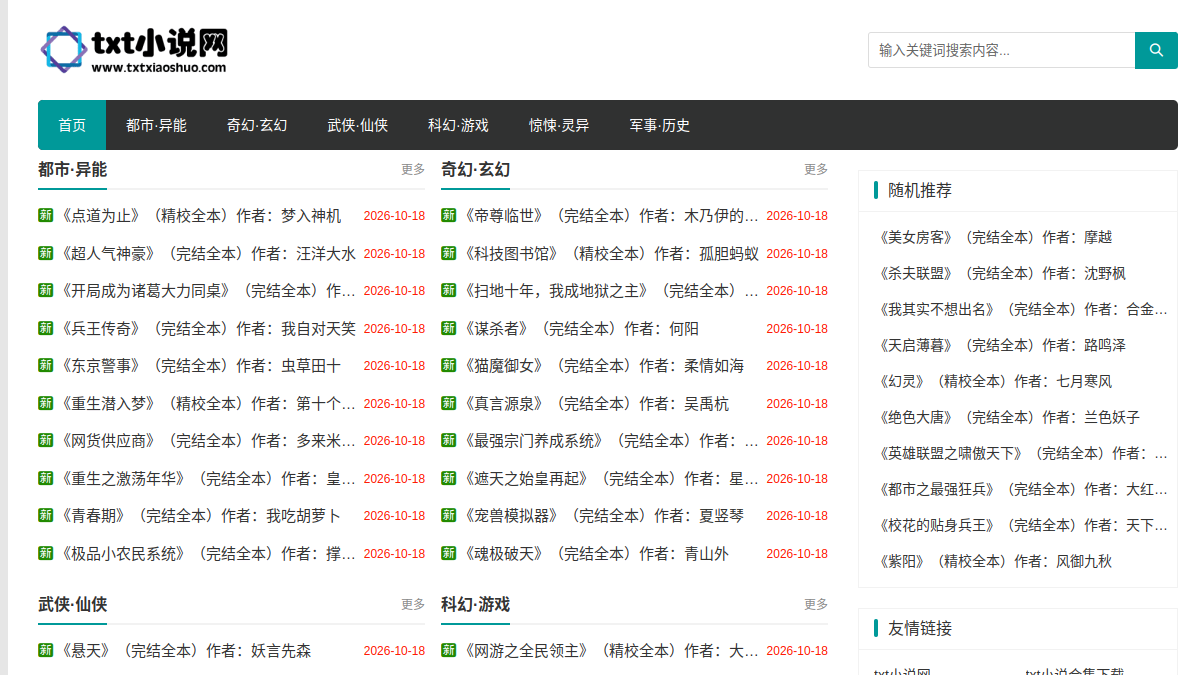
Task: Click the 新 badge beside 《点道为止》
Action: (45, 215)
